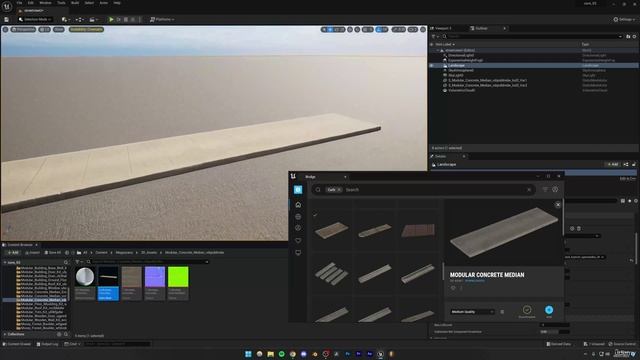Open the Cinematics toolbar dropdown icon
The height and width of the screenshot is (360, 640).
[x=93, y=19]
